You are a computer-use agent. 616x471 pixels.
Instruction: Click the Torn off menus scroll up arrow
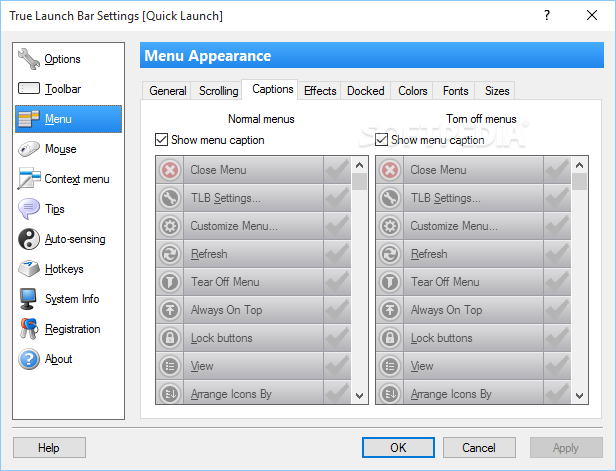(x=579, y=165)
